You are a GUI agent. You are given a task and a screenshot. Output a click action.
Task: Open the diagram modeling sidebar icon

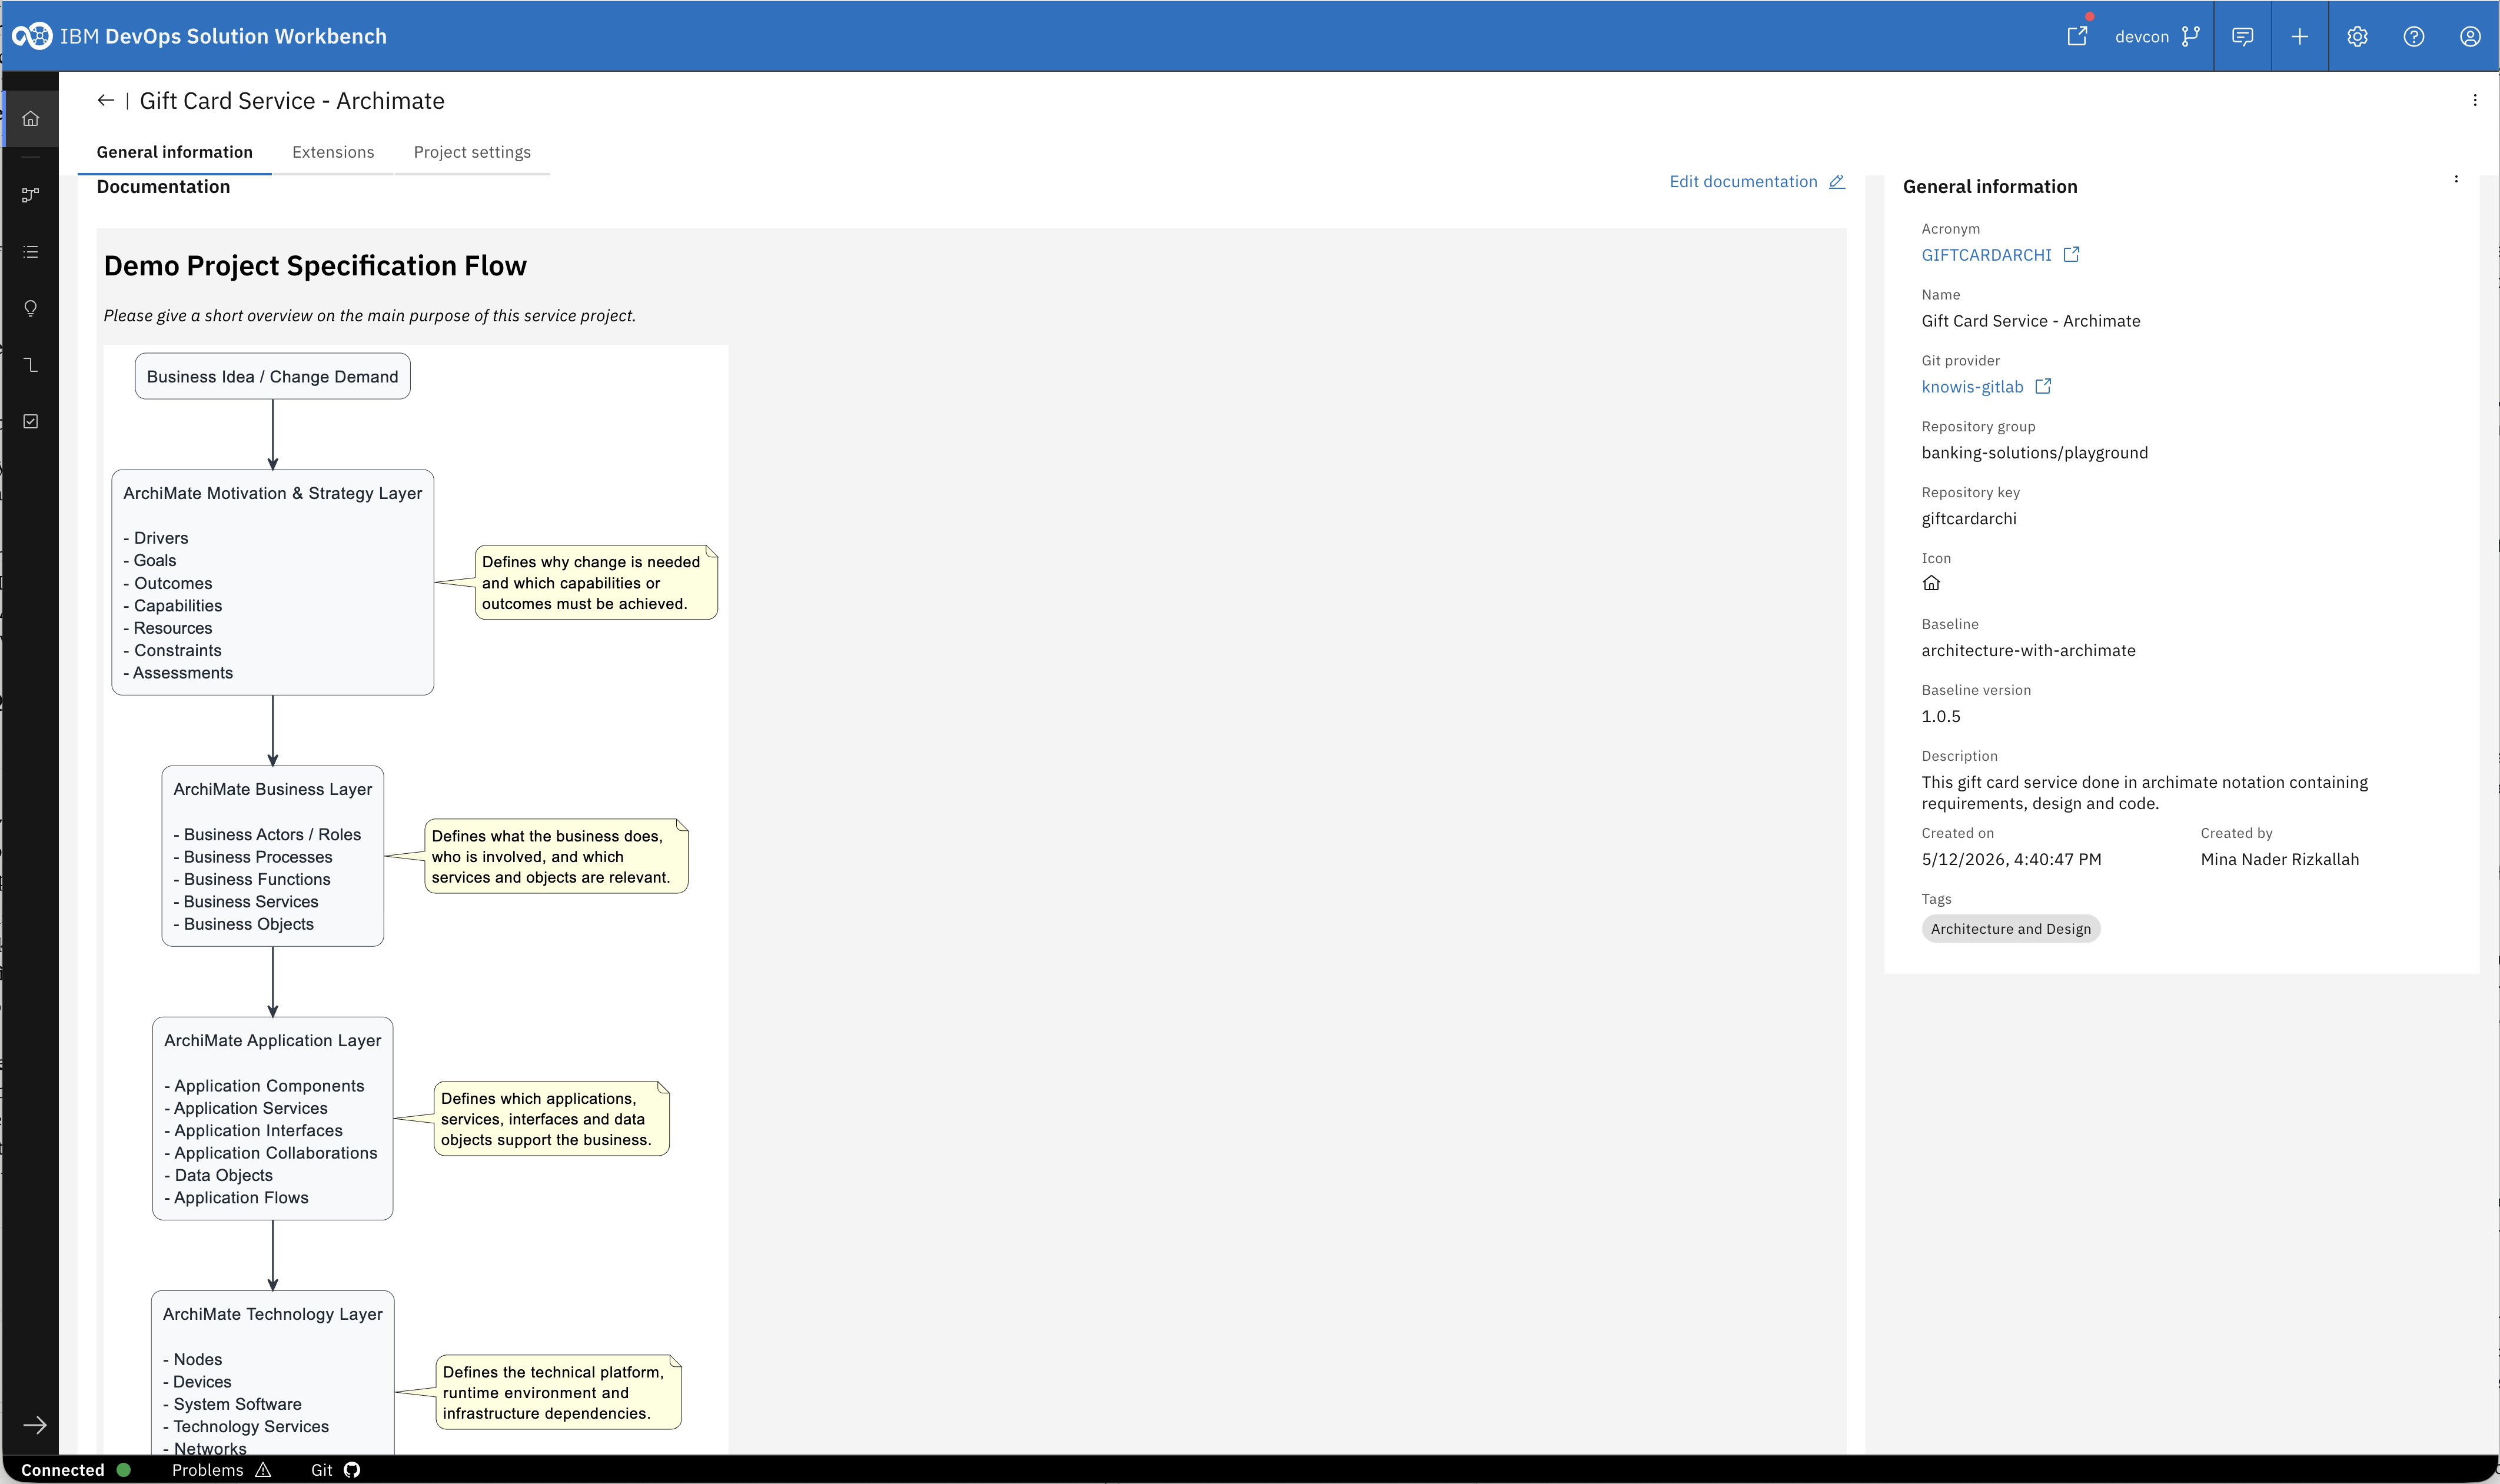[31, 195]
